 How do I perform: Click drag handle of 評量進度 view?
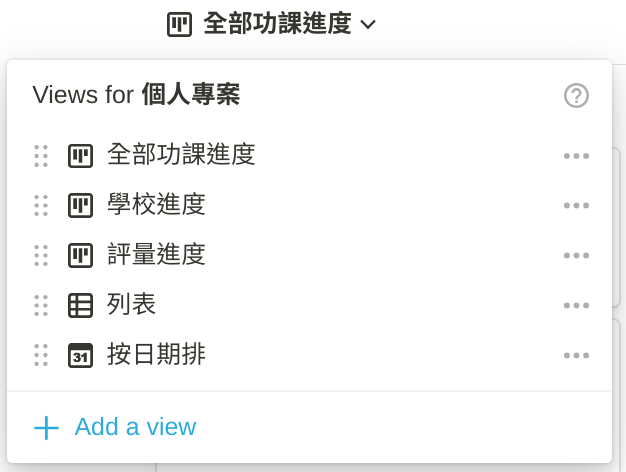[x=41, y=255]
